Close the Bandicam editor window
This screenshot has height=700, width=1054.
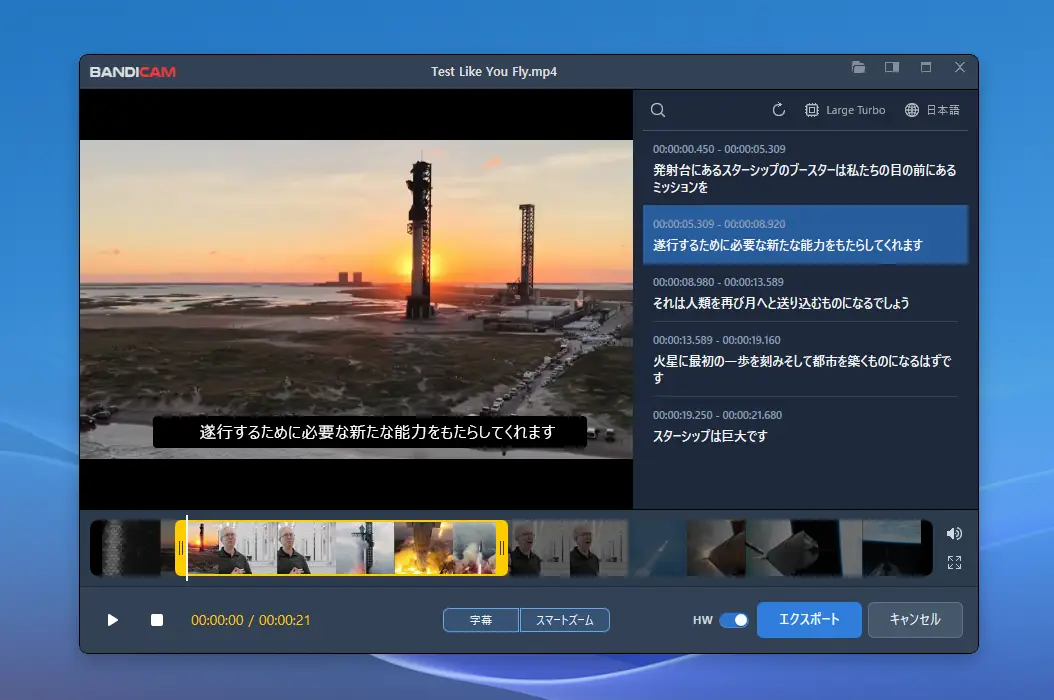click(960, 67)
